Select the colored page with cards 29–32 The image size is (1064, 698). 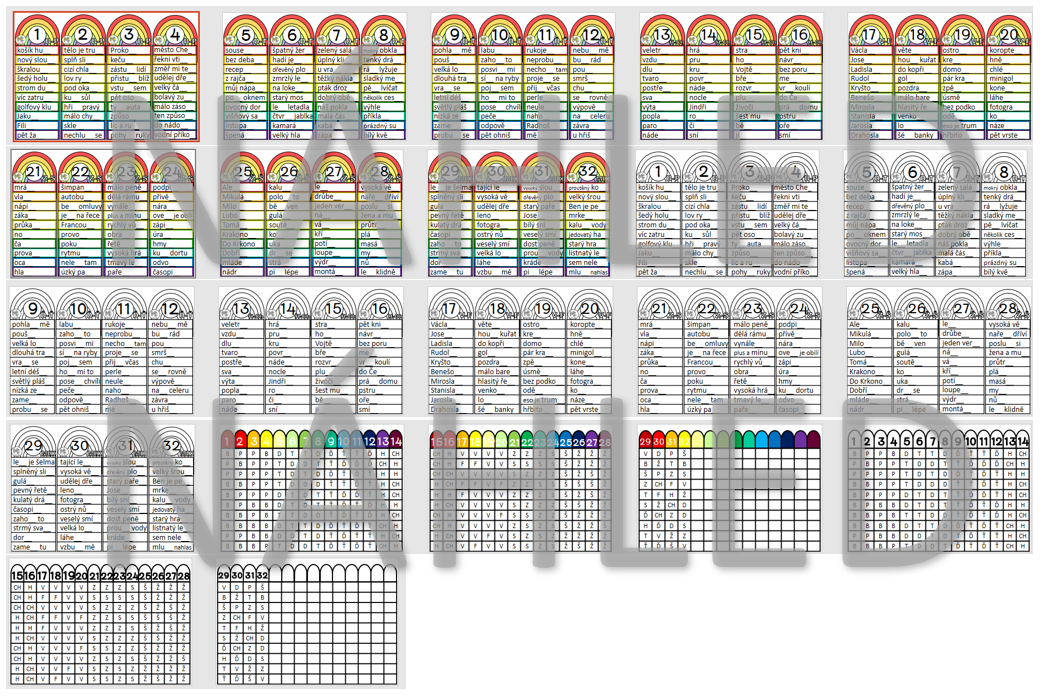pyautogui.click(x=520, y=214)
